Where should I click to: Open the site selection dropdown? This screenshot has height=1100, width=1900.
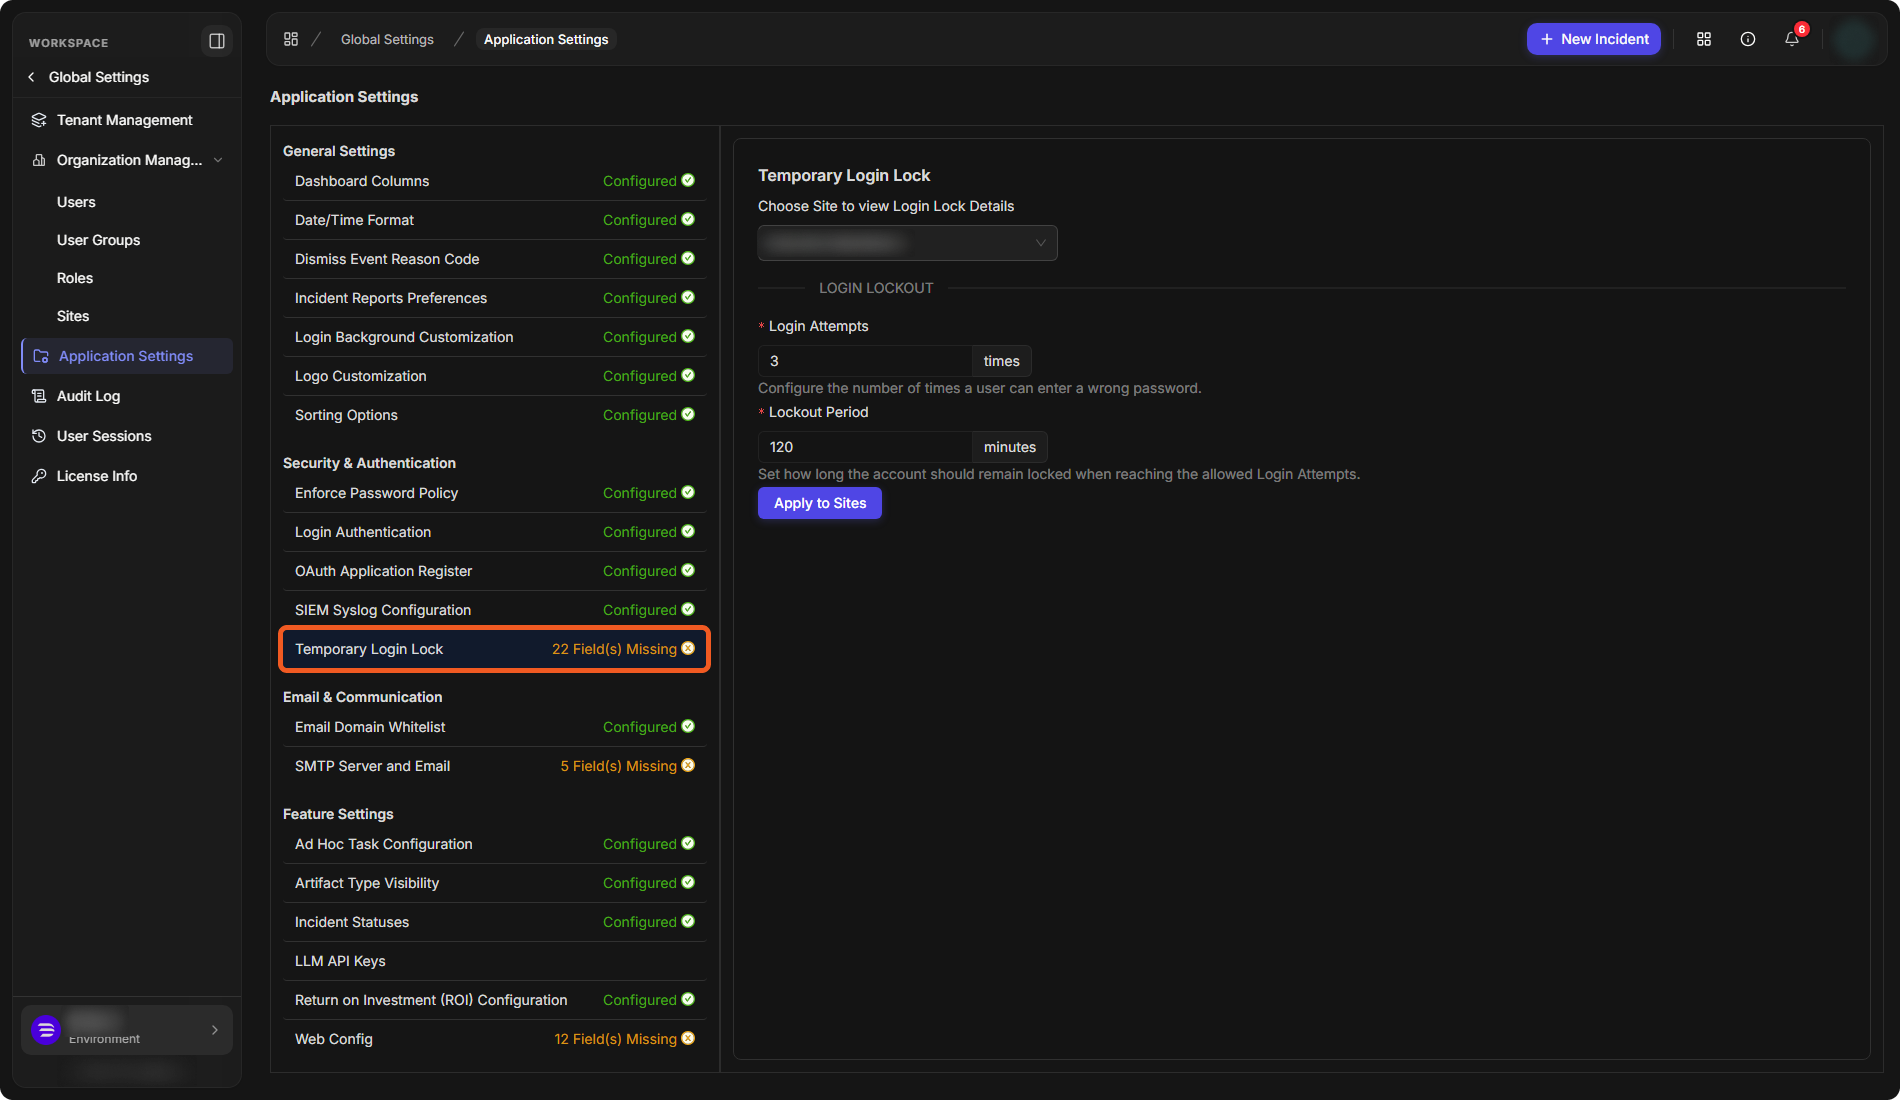(x=907, y=243)
